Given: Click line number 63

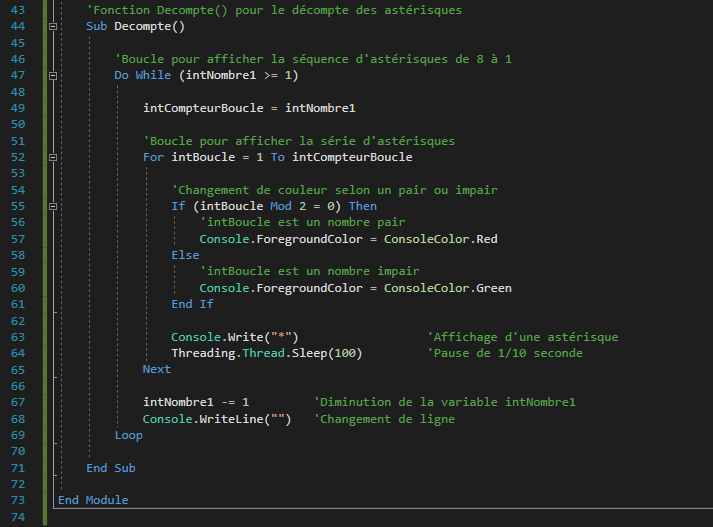Looking at the screenshot, I should tap(18, 337).
